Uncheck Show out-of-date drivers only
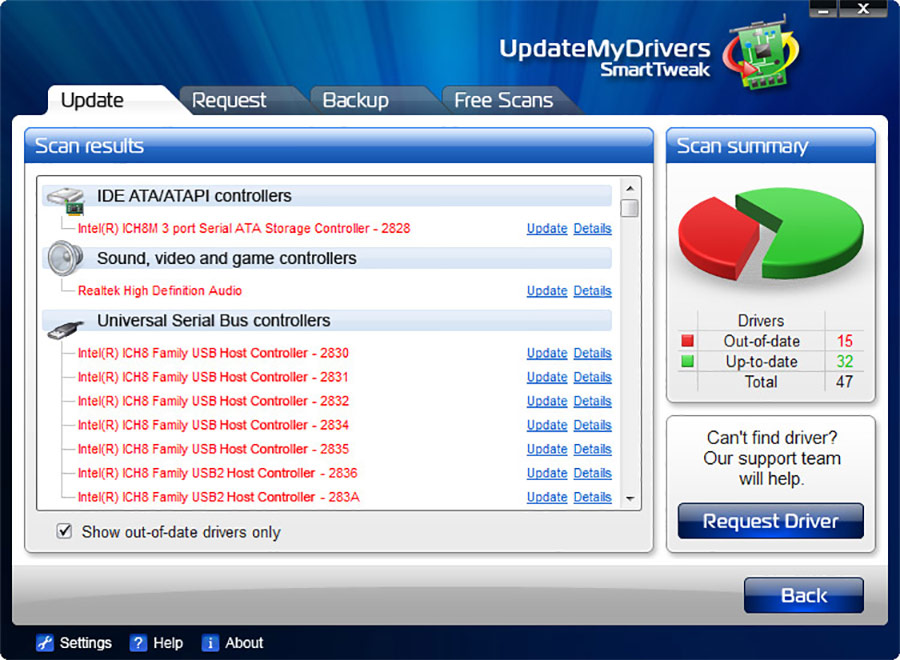Screen dimensions: 900x660 (65, 532)
